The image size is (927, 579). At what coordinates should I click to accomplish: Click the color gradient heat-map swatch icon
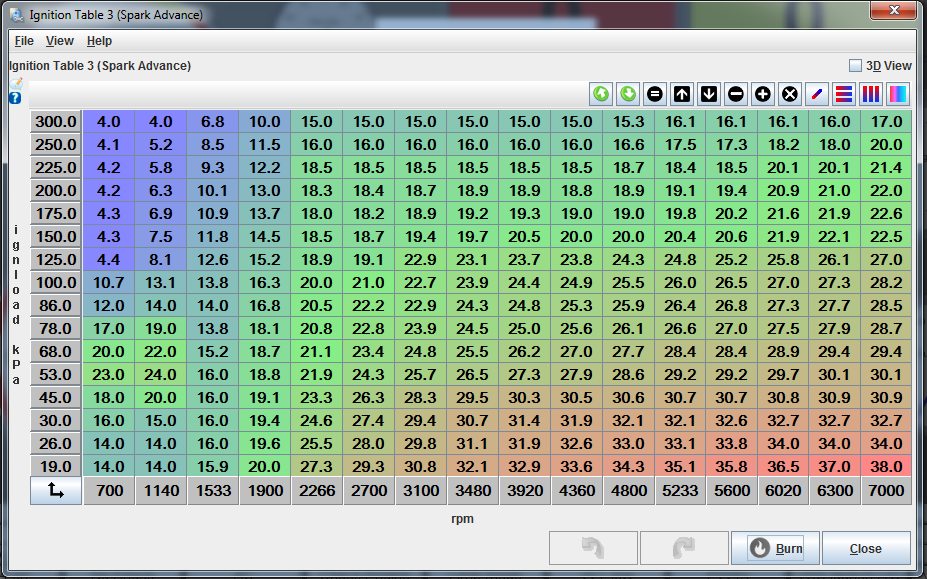(900, 93)
